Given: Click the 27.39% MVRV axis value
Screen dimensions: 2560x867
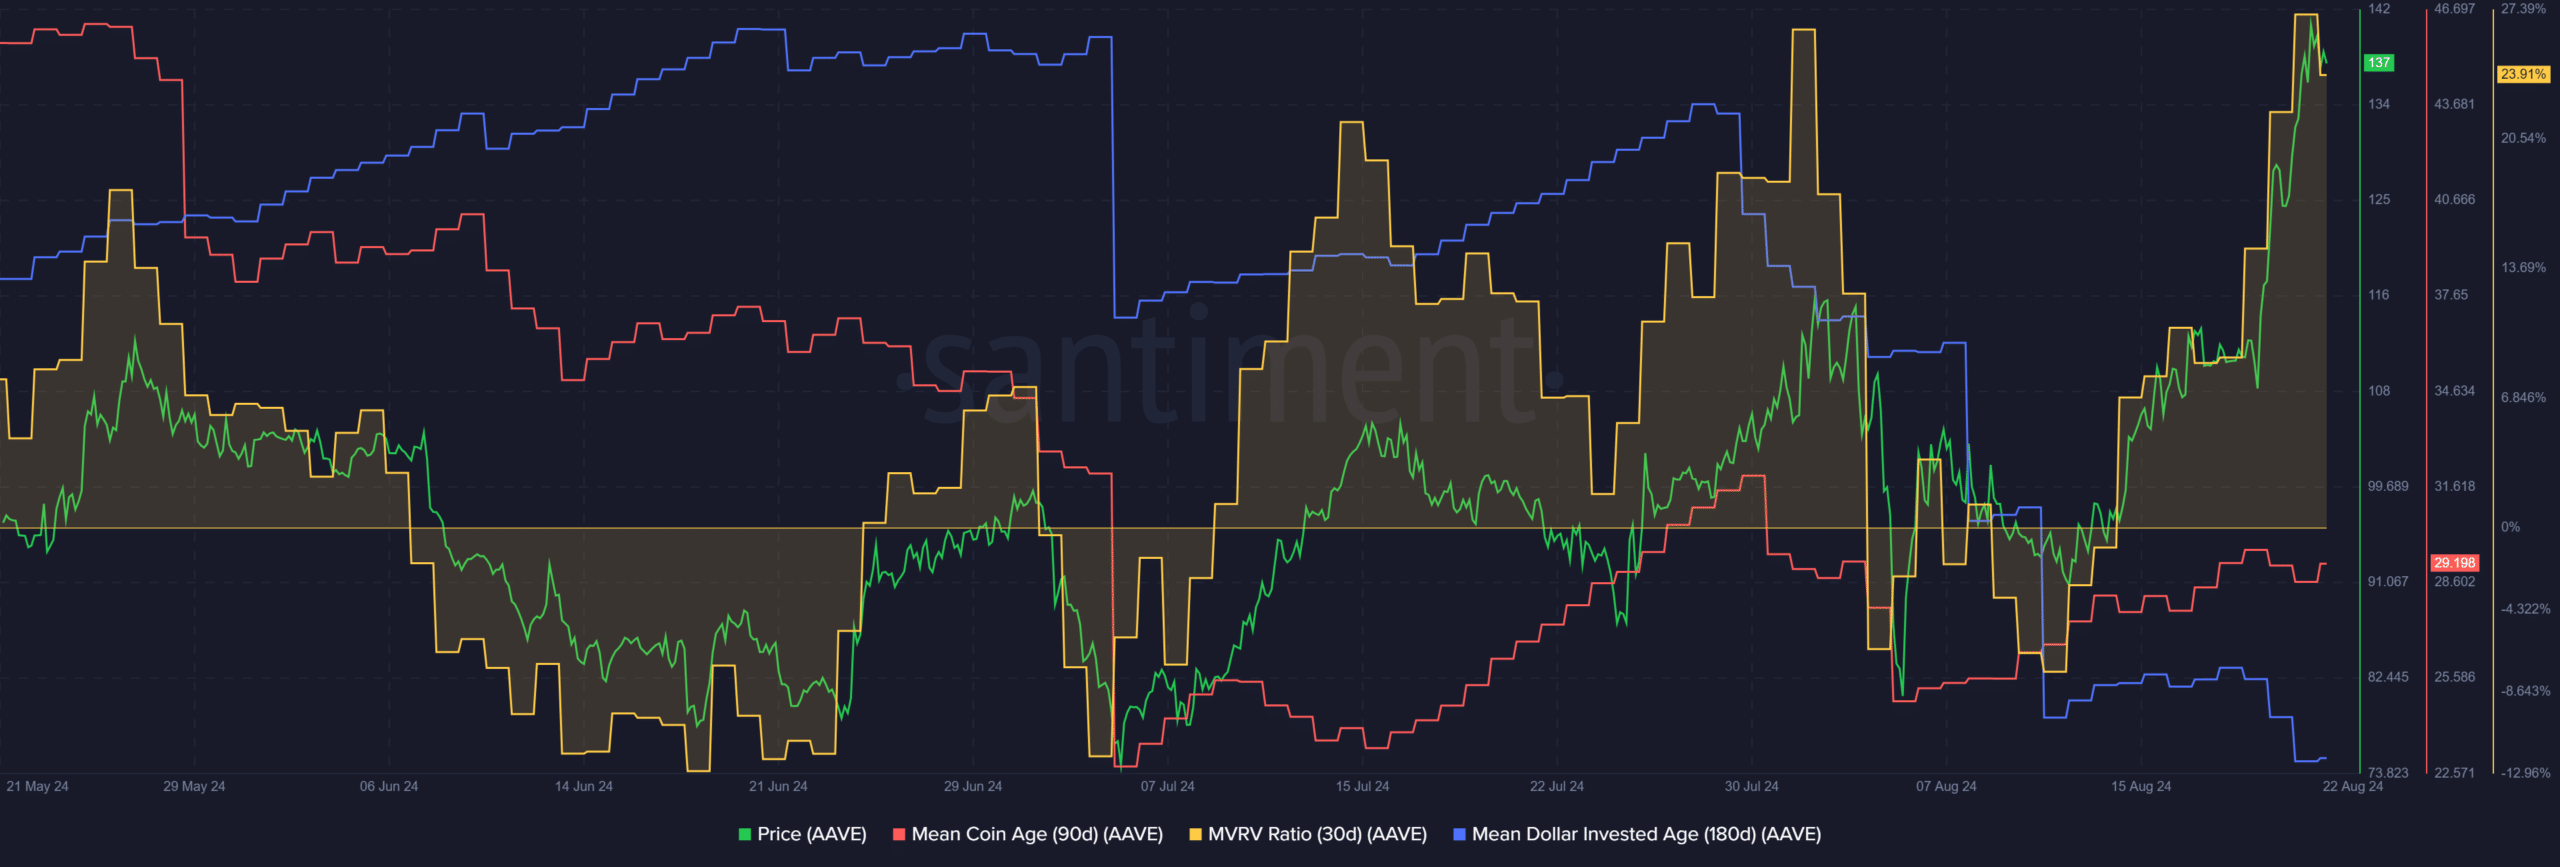Looking at the screenshot, I should [2523, 9].
